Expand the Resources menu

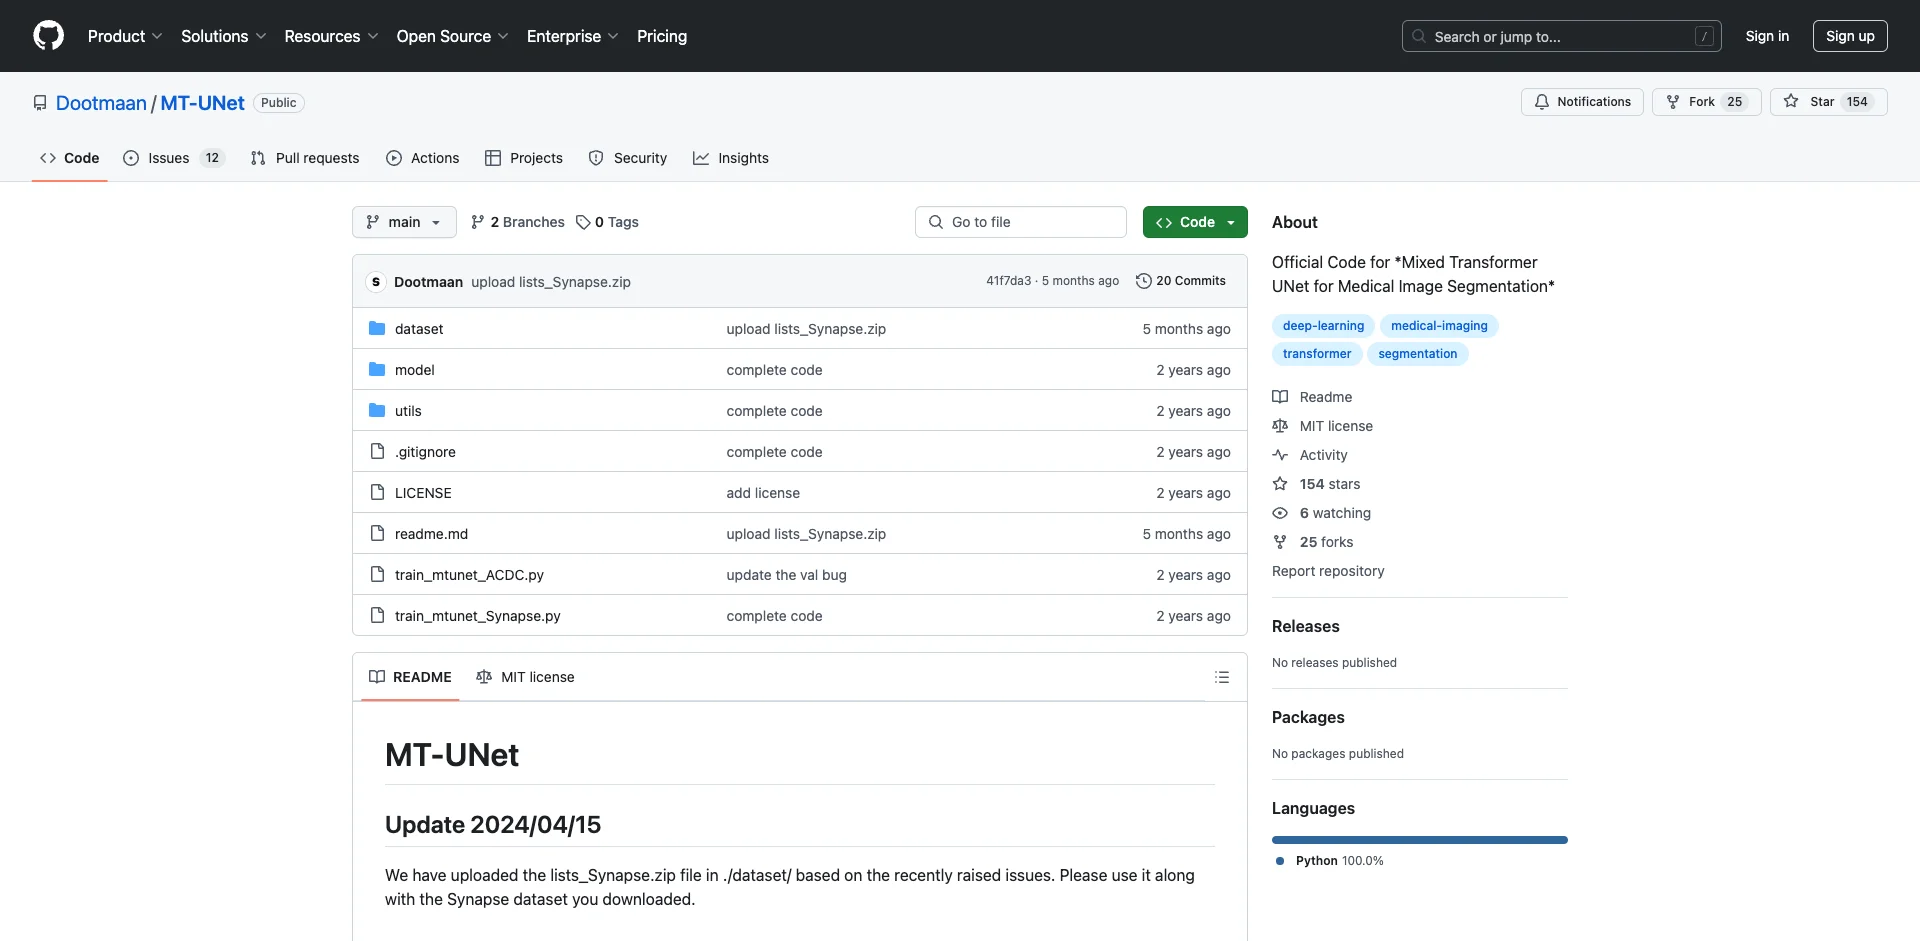pyautogui.click(x=331, y=36)
